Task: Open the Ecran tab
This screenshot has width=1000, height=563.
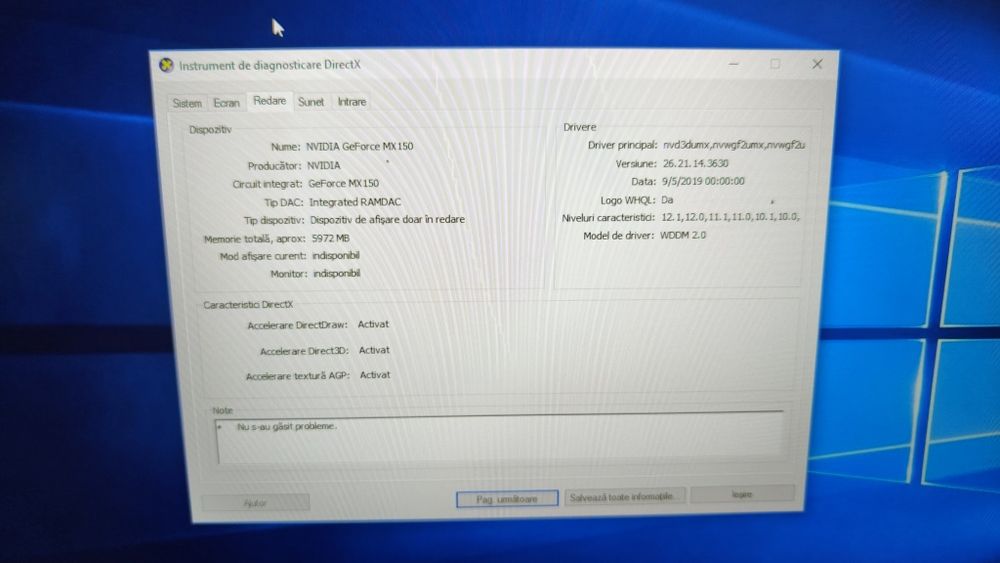Action: pos(226,102)
